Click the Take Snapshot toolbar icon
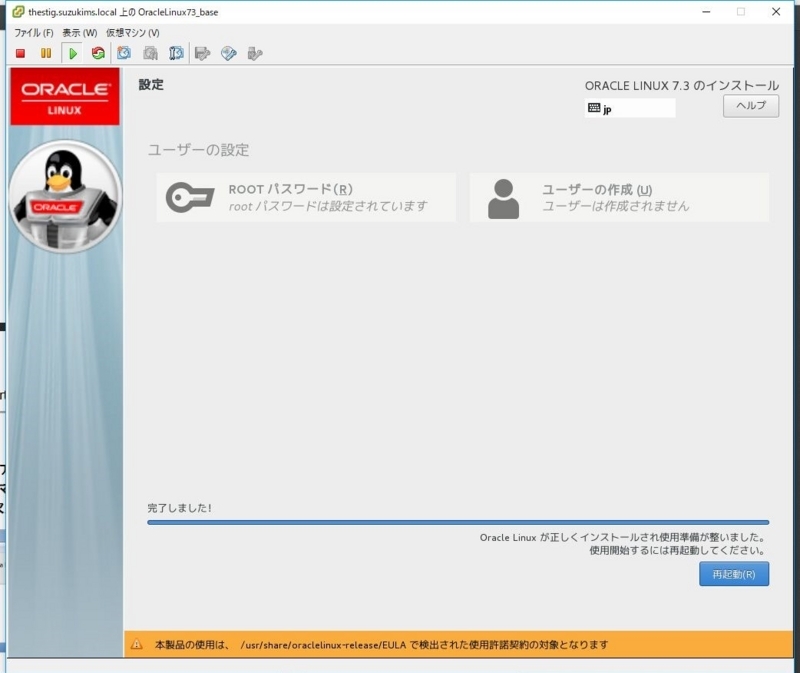 [x=124, y=53]
